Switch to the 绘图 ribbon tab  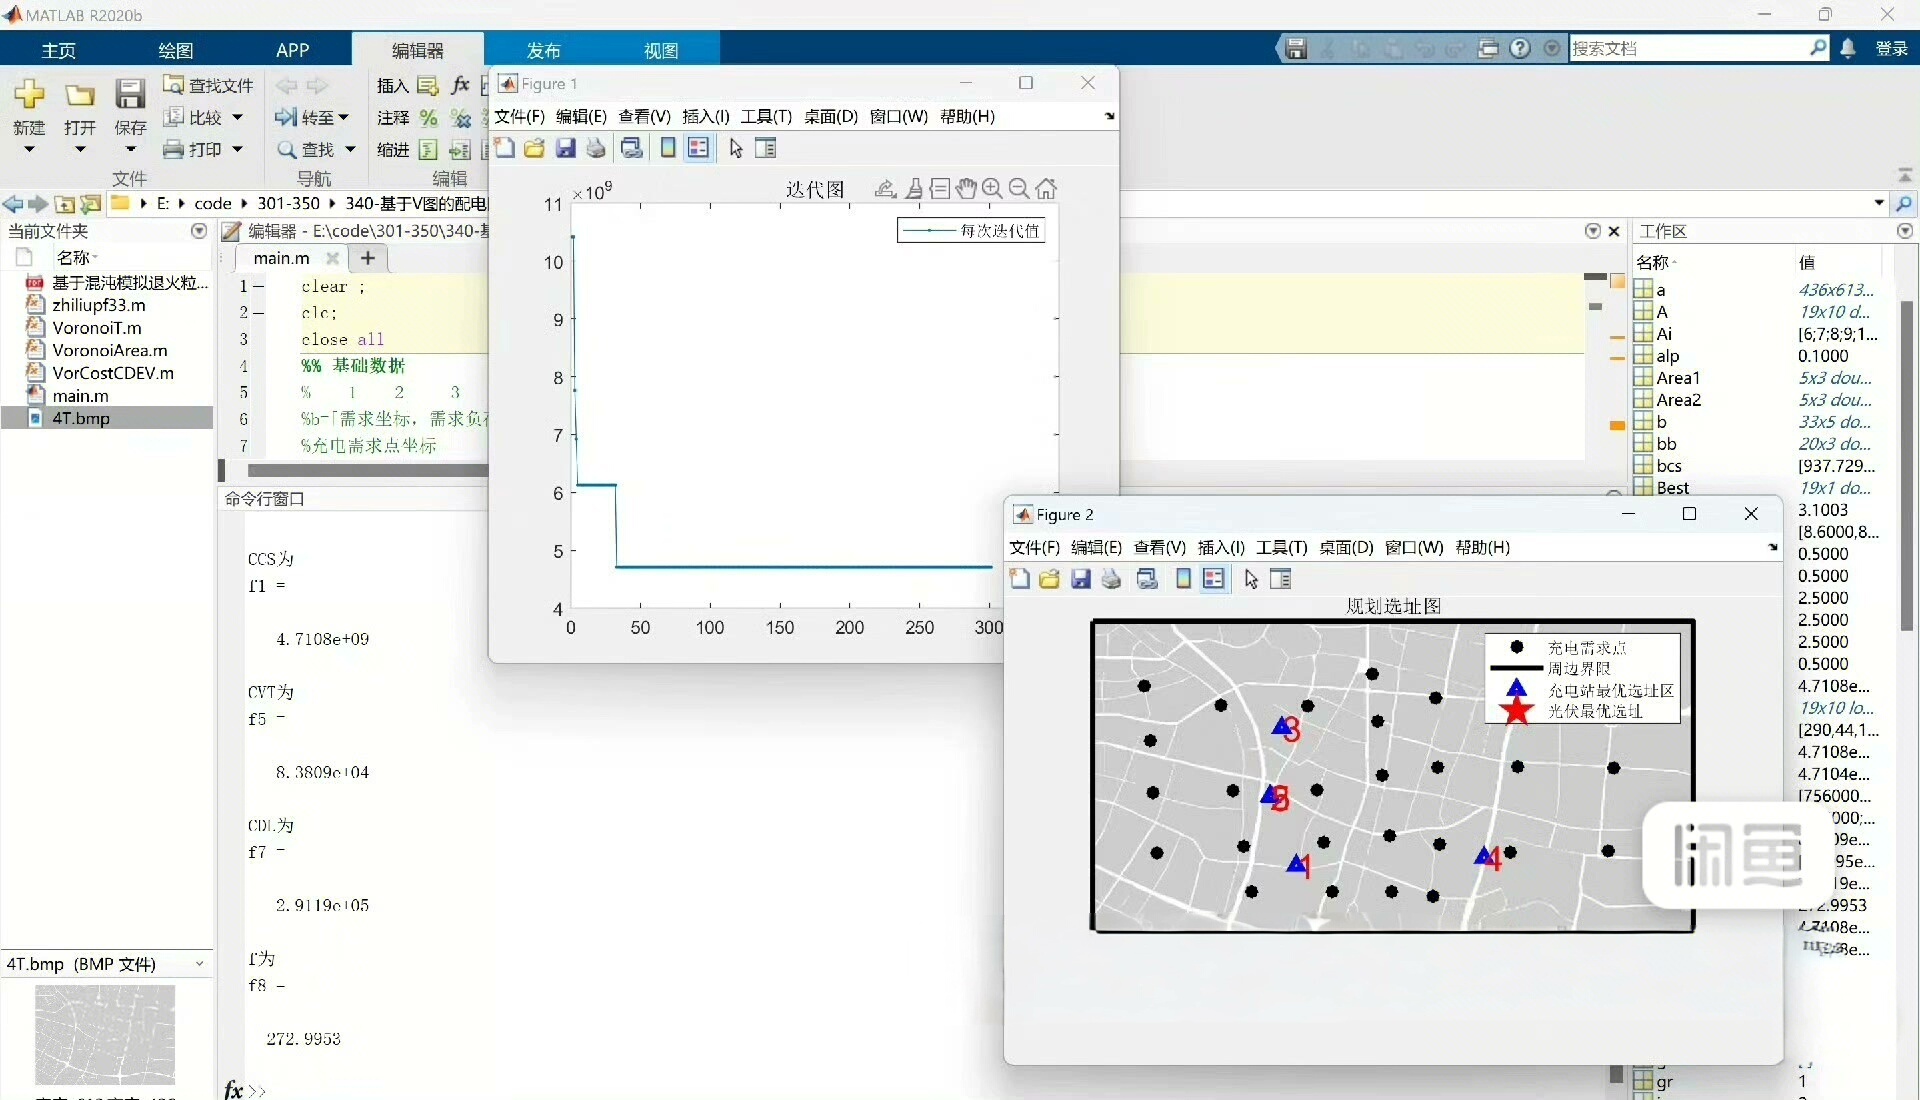click(x=175, y=50)
